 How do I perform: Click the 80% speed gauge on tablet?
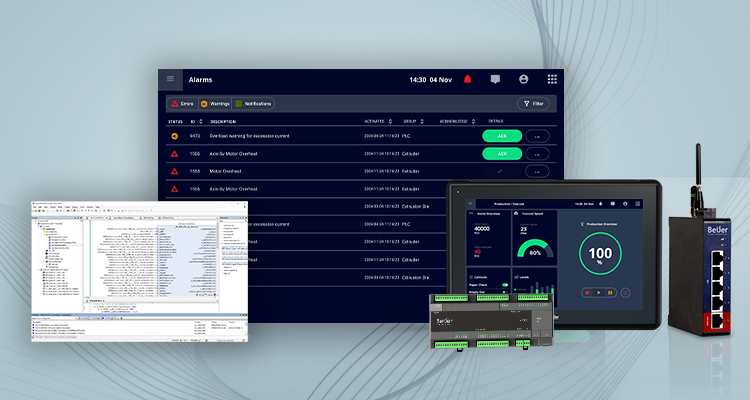coord(535,249)
